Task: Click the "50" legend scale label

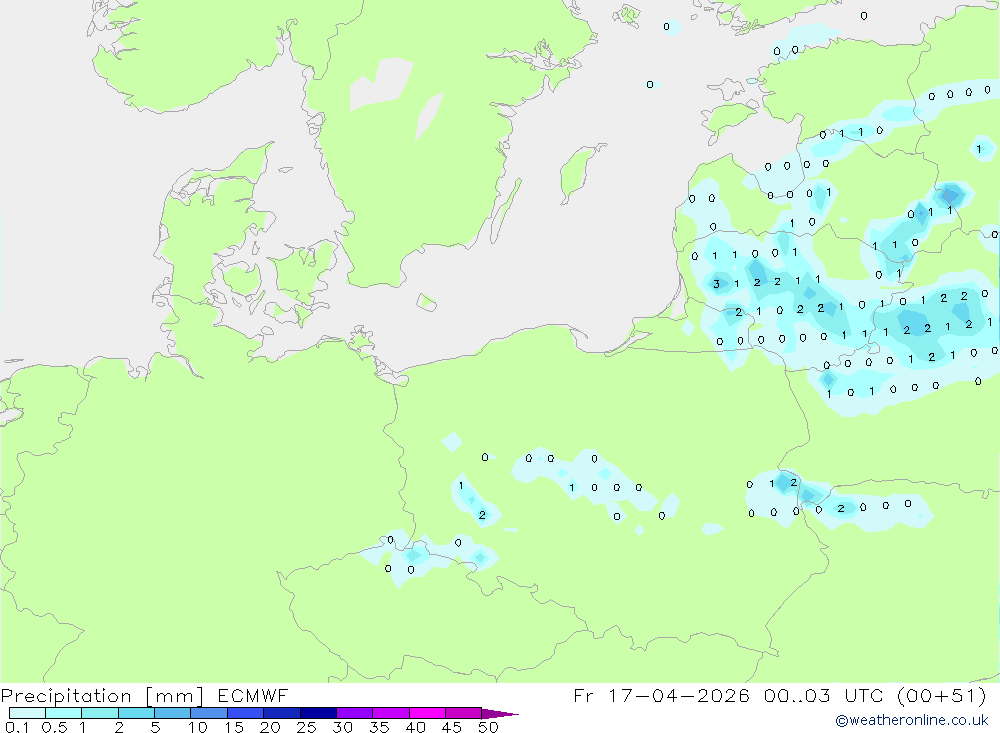Action: pos(489,727)
